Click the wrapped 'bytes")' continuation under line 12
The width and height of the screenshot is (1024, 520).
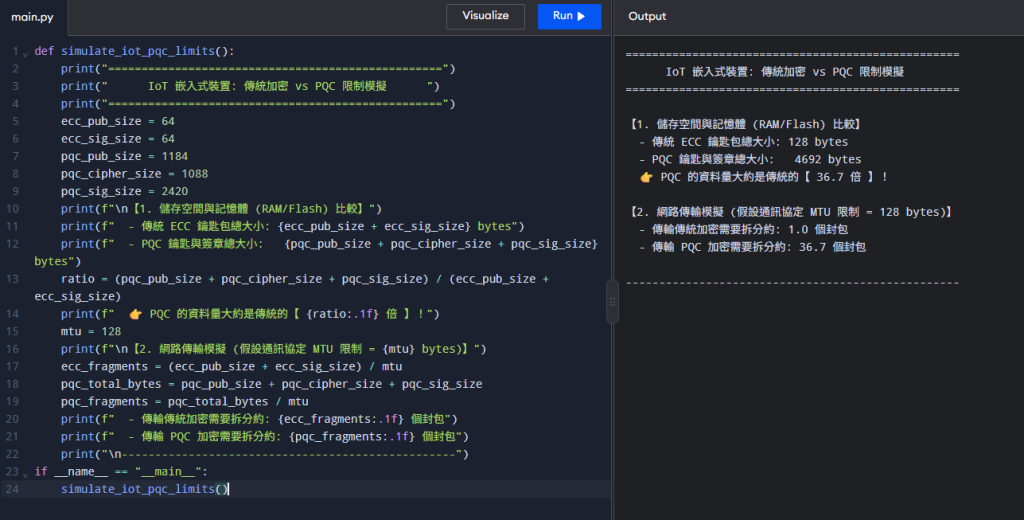pos(57,261)
